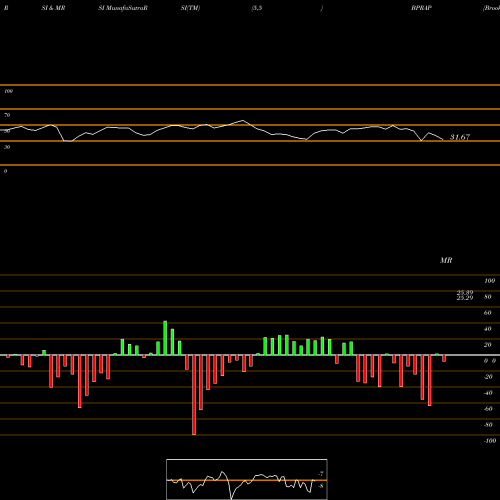Click the RSI line peak above 50 level
The height and width of the screenshot is (500, 500).
(243, 120)
